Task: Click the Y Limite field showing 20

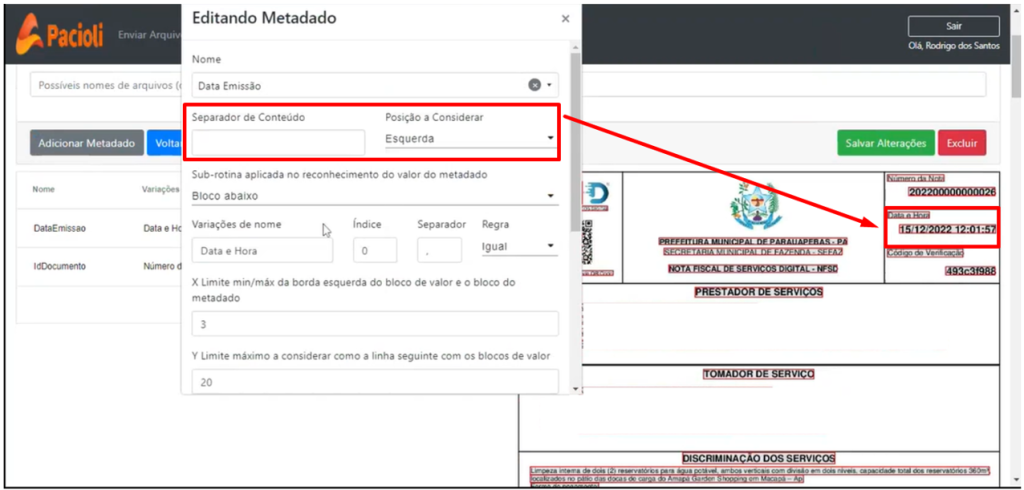Action: [375, 382]
